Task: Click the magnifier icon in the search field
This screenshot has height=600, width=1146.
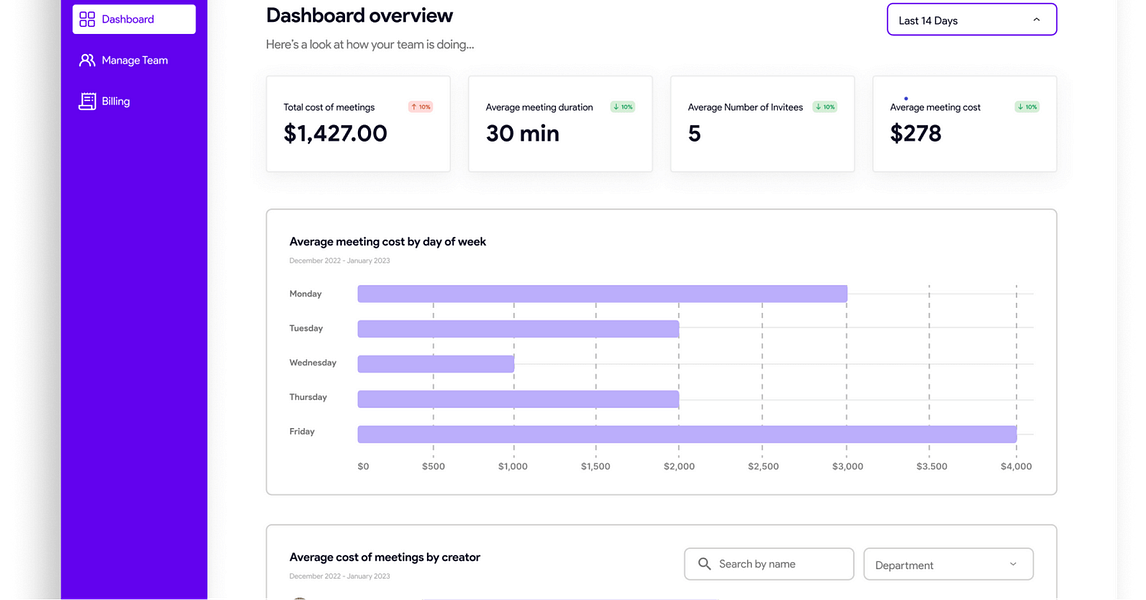Action: pyautogui.click(x=705, y=564)
